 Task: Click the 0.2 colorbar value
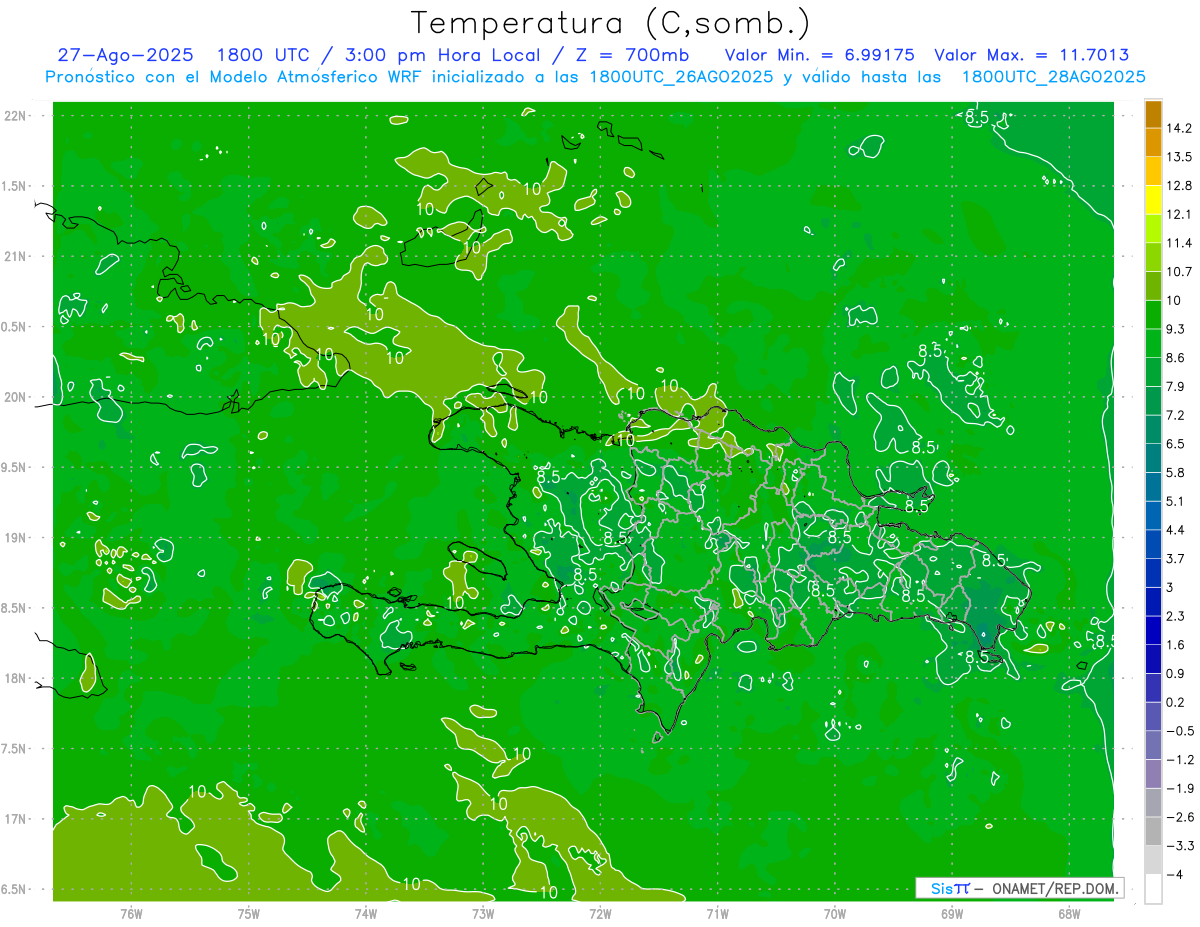[1176, 702]
